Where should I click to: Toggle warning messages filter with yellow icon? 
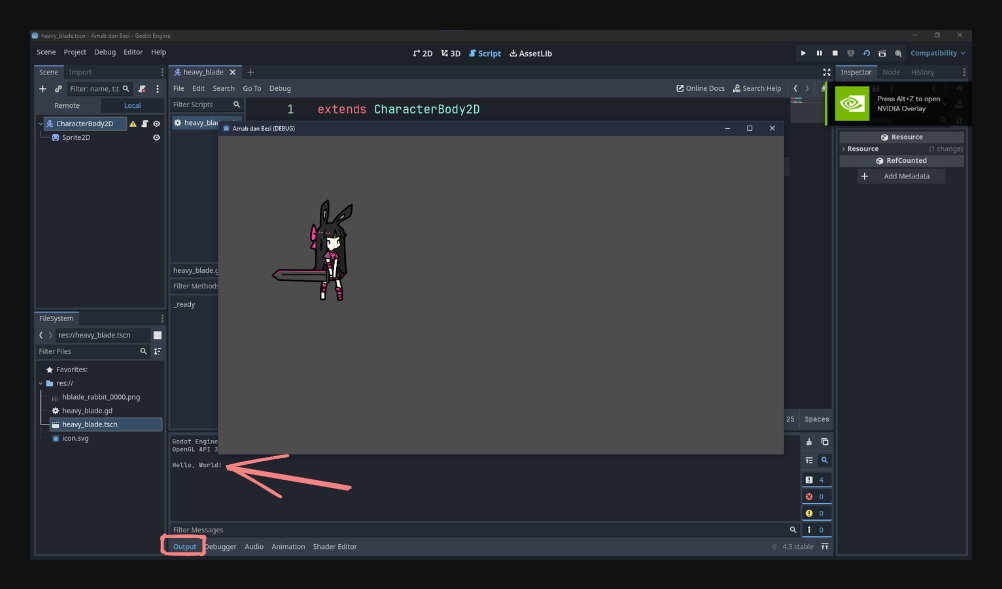click(816, 513)
